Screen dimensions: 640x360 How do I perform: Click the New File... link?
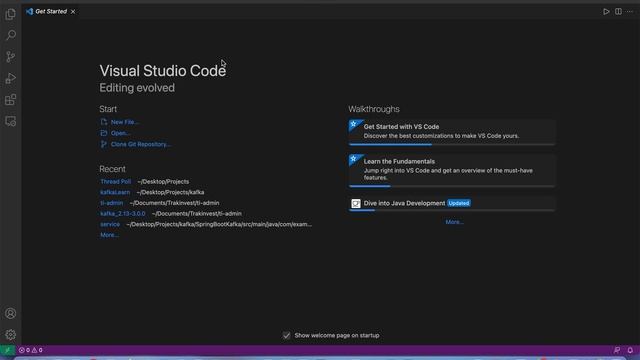pyautogui.click(x=125, y=122)
